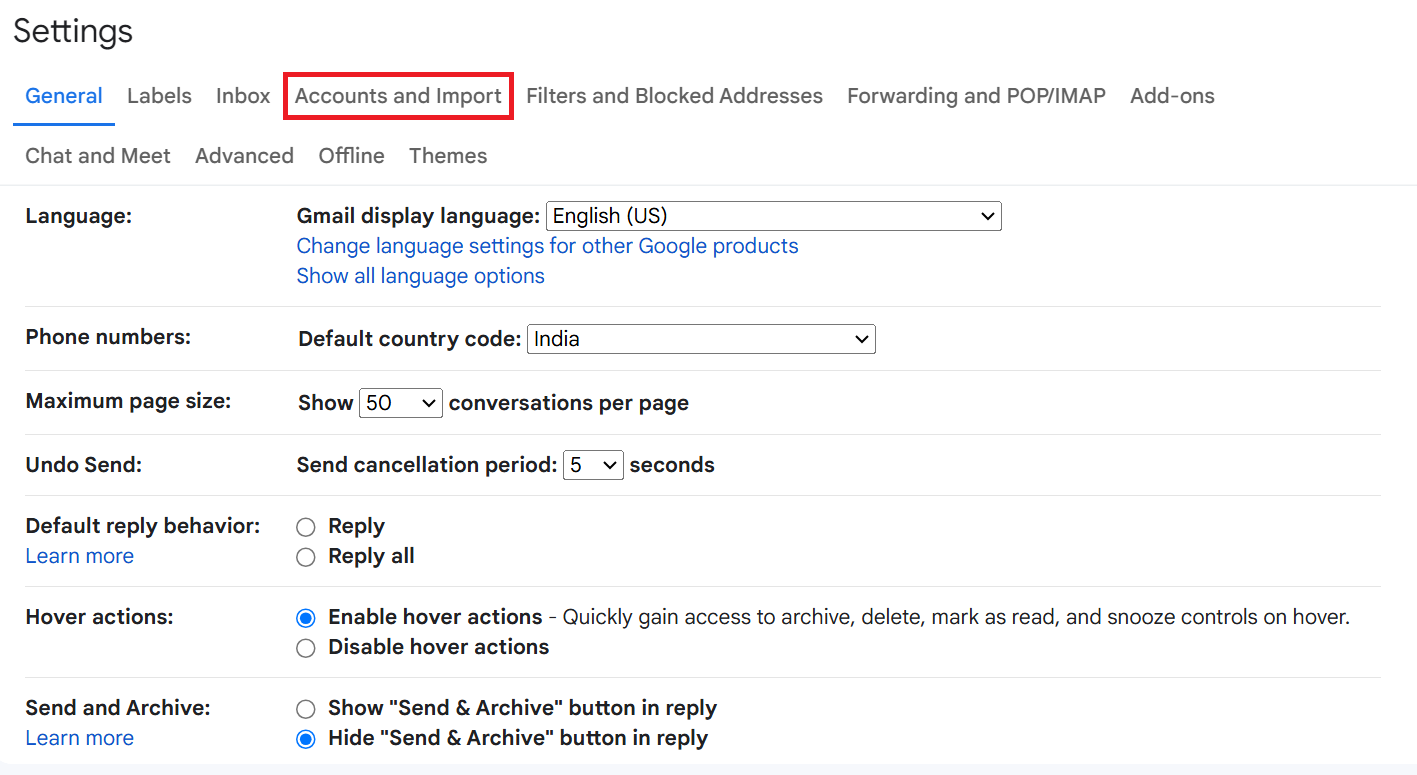Viewport: 1417px width, 775px height.
Task: Switch to the Themes tab
Action: (x=448, y=156)
